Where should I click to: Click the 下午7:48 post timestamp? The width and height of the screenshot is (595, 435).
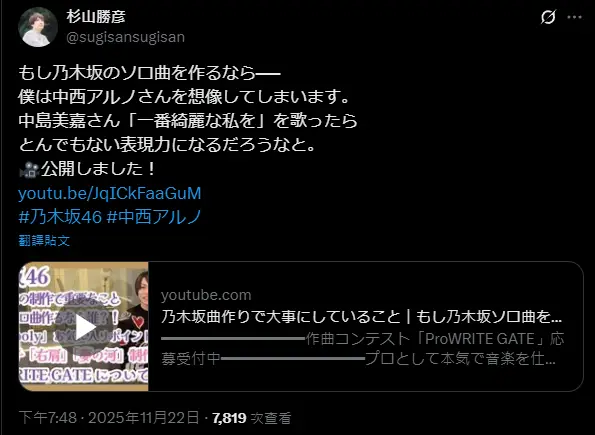(x=47, y=418)
